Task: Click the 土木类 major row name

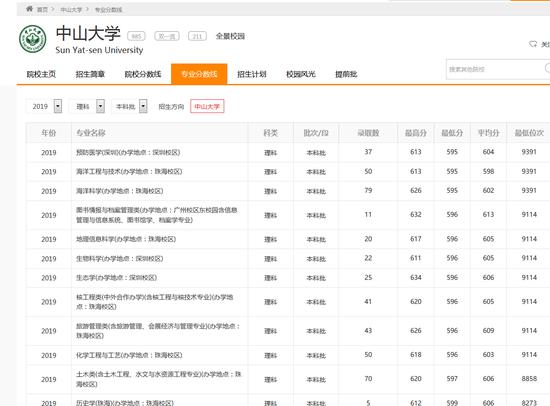Action: [x=159, y=379]
